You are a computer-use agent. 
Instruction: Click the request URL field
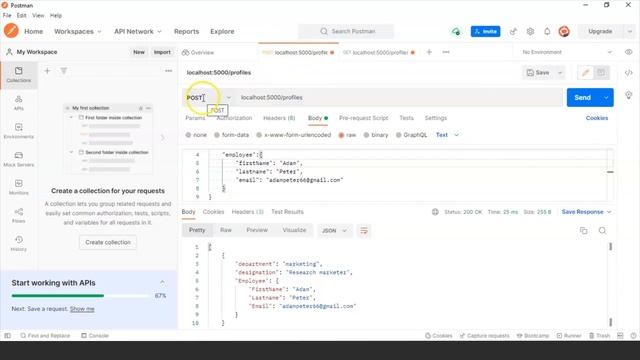pyautogui.click(x=400, y=98)
